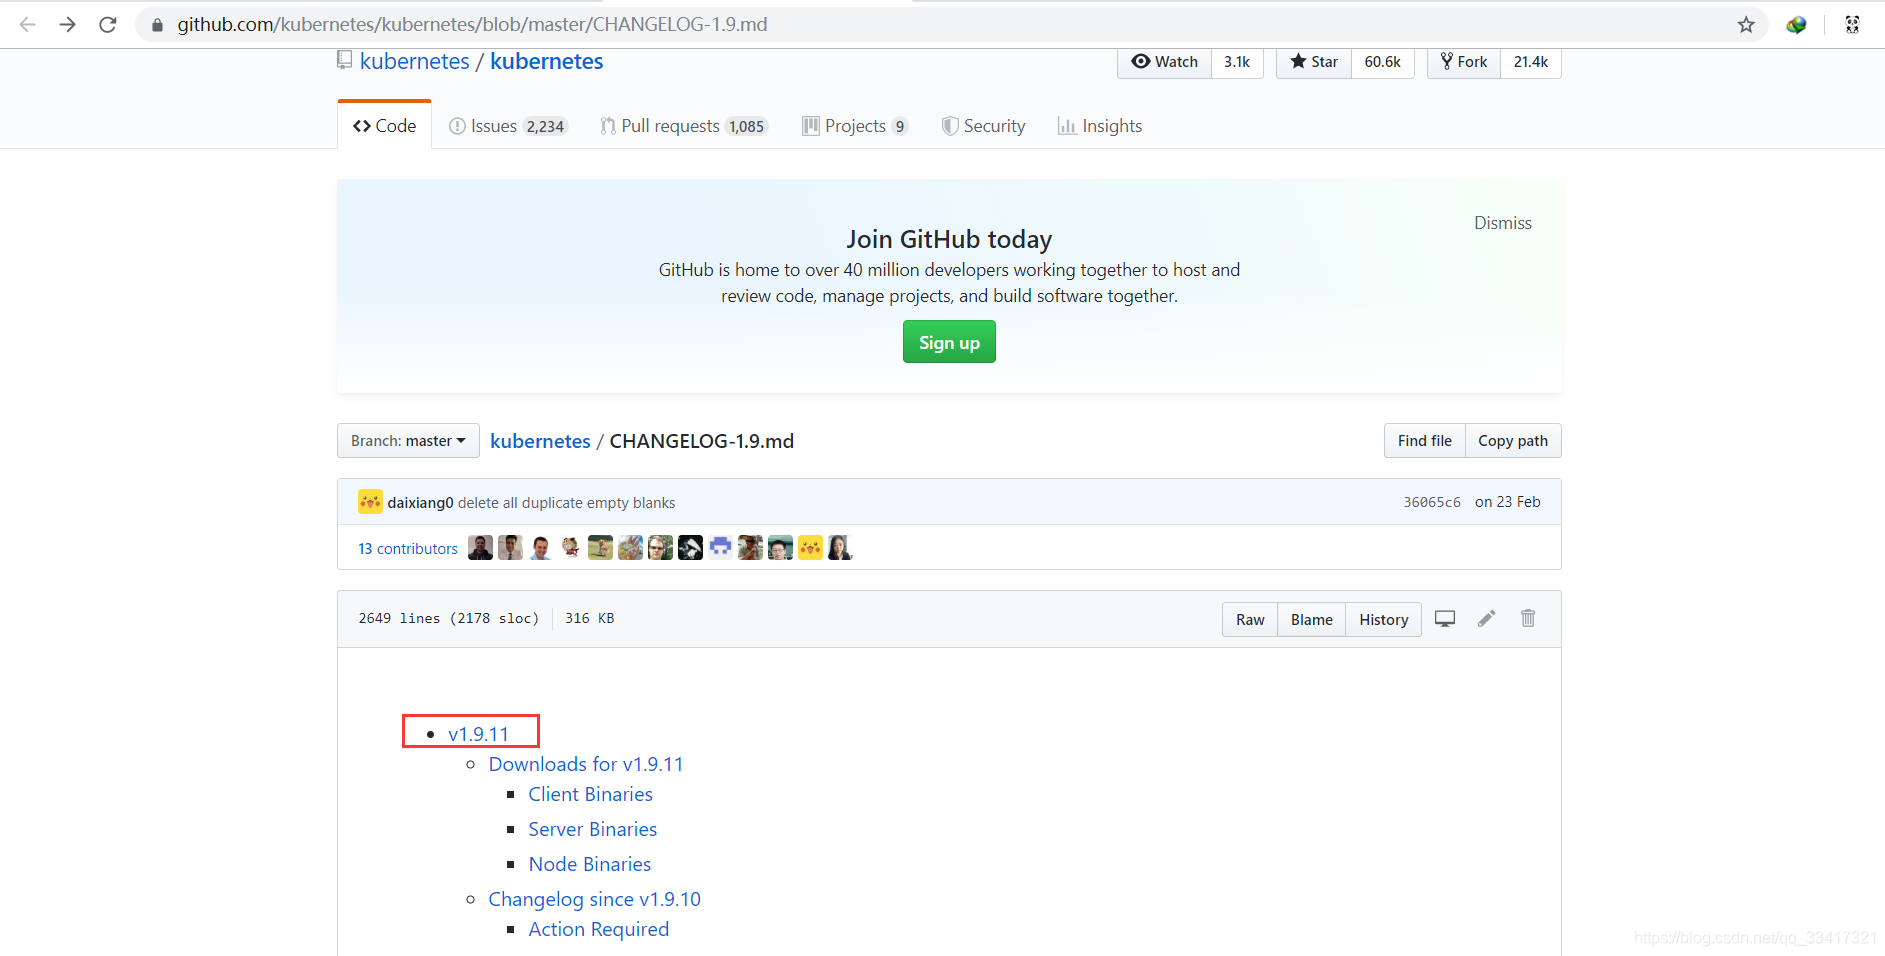Image resolution: width=1885 pixels, height=956 pixels.
Task: Open the Node Binaries link
Action: coord(589,864)
